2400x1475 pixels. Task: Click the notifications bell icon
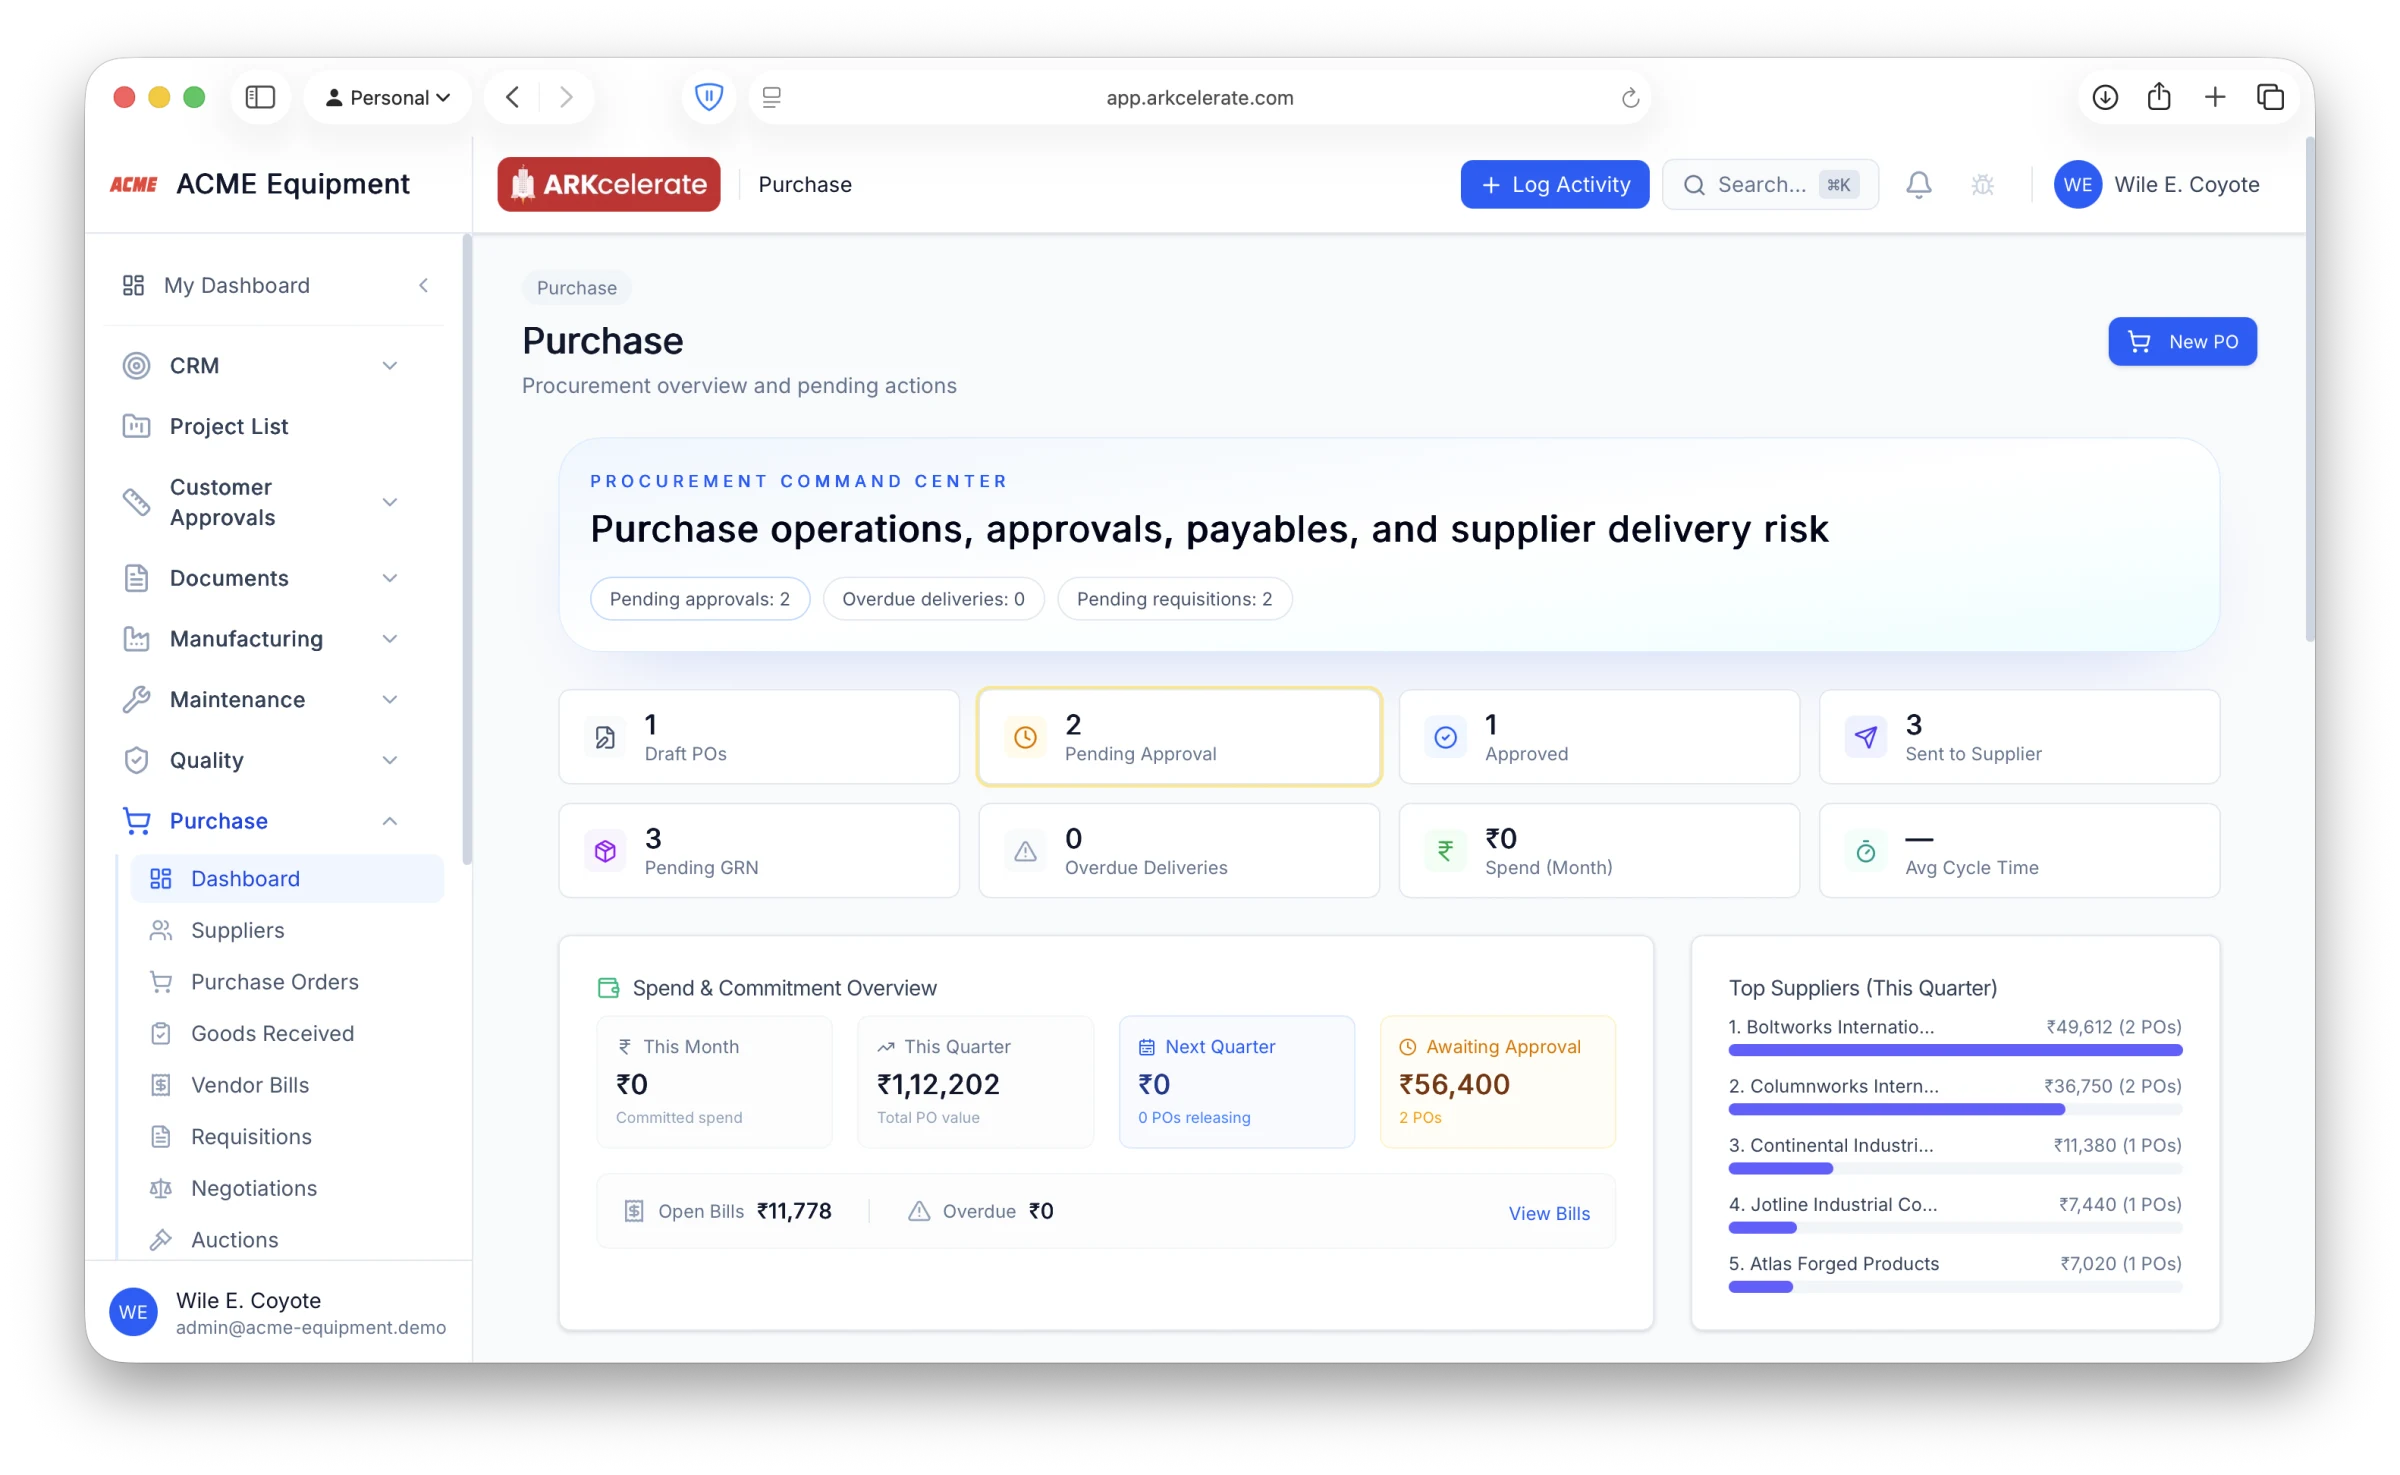point(1917,185)
